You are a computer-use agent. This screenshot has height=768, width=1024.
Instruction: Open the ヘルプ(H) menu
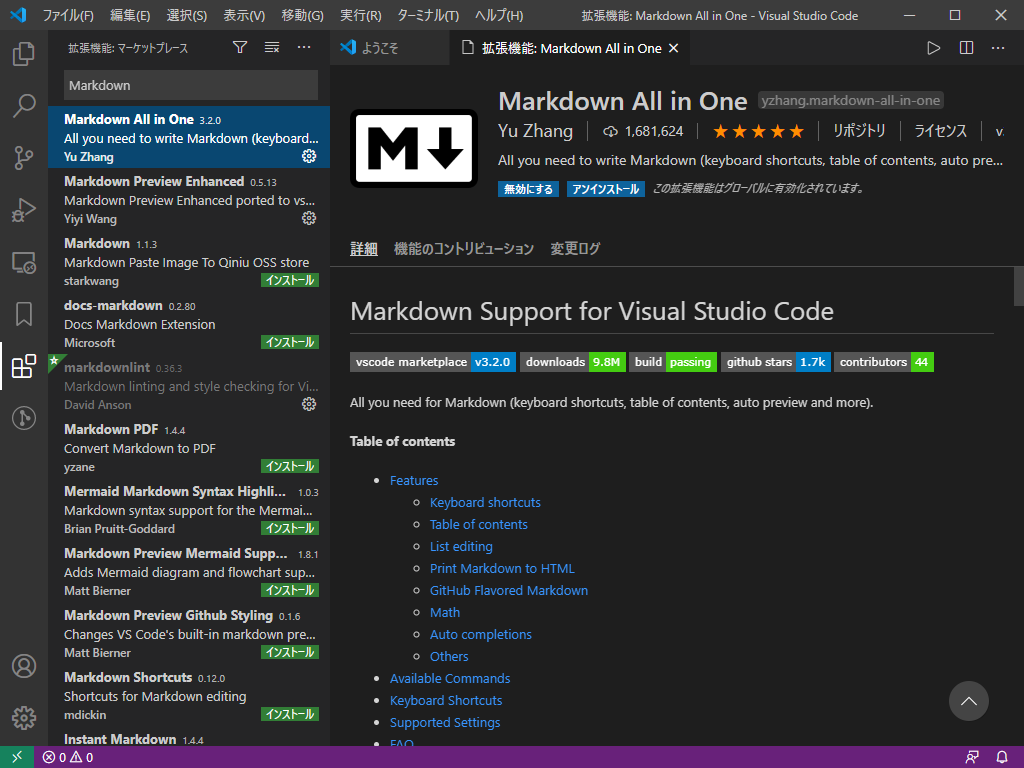(x=499, y=16)
